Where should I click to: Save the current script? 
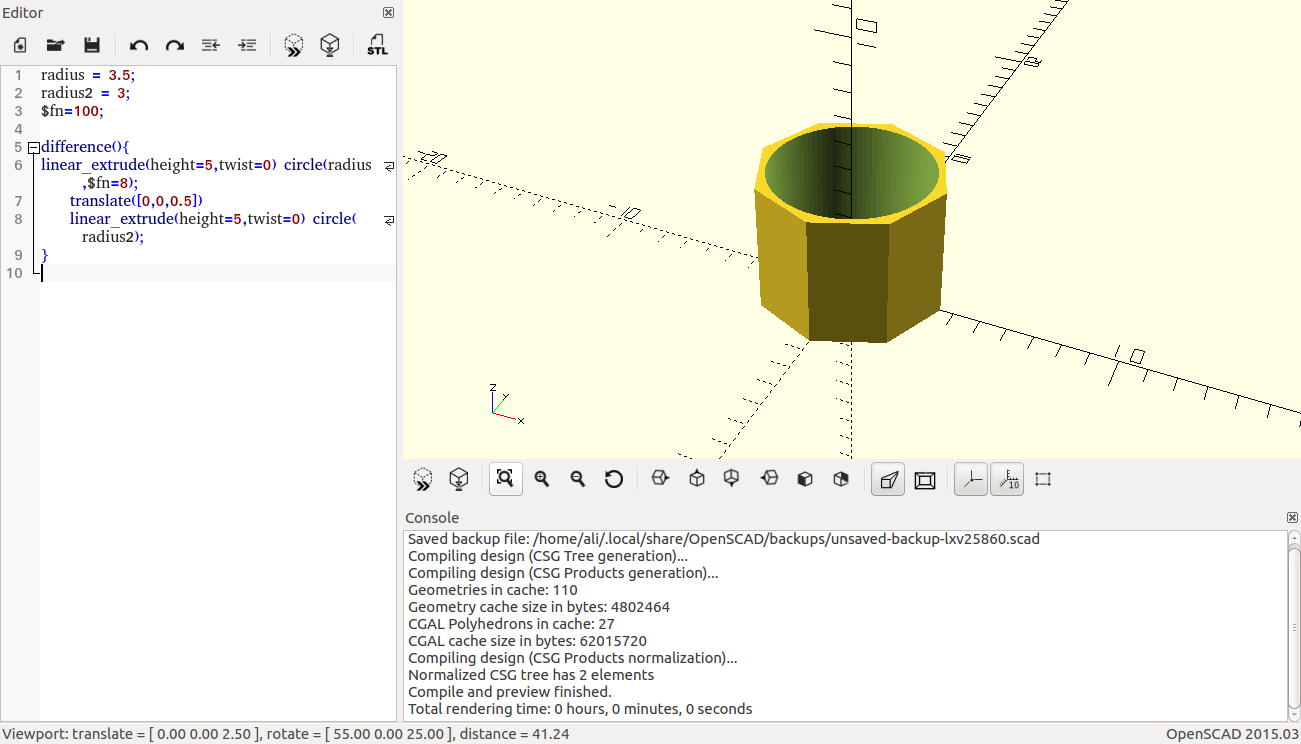pos(91,45)
